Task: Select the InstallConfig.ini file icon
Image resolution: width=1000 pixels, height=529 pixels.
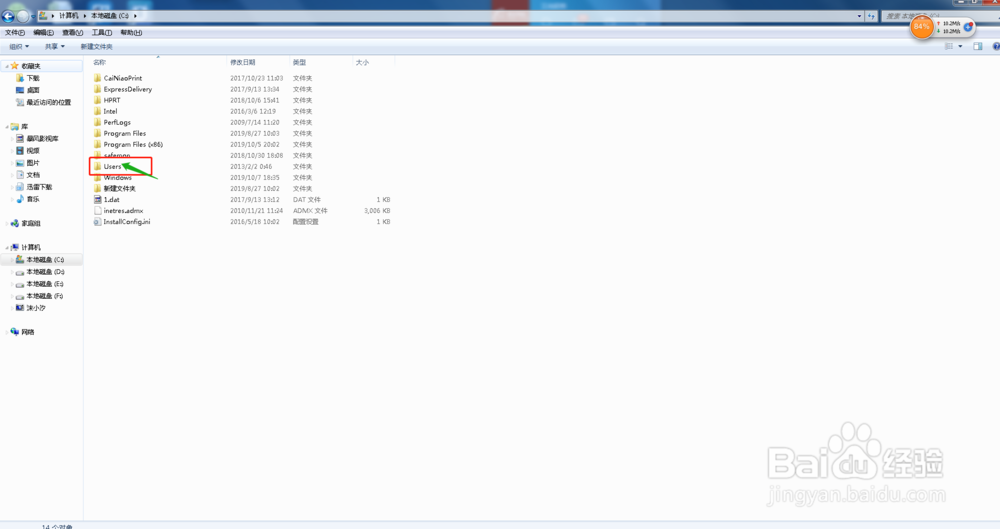Action: [98, 221]
